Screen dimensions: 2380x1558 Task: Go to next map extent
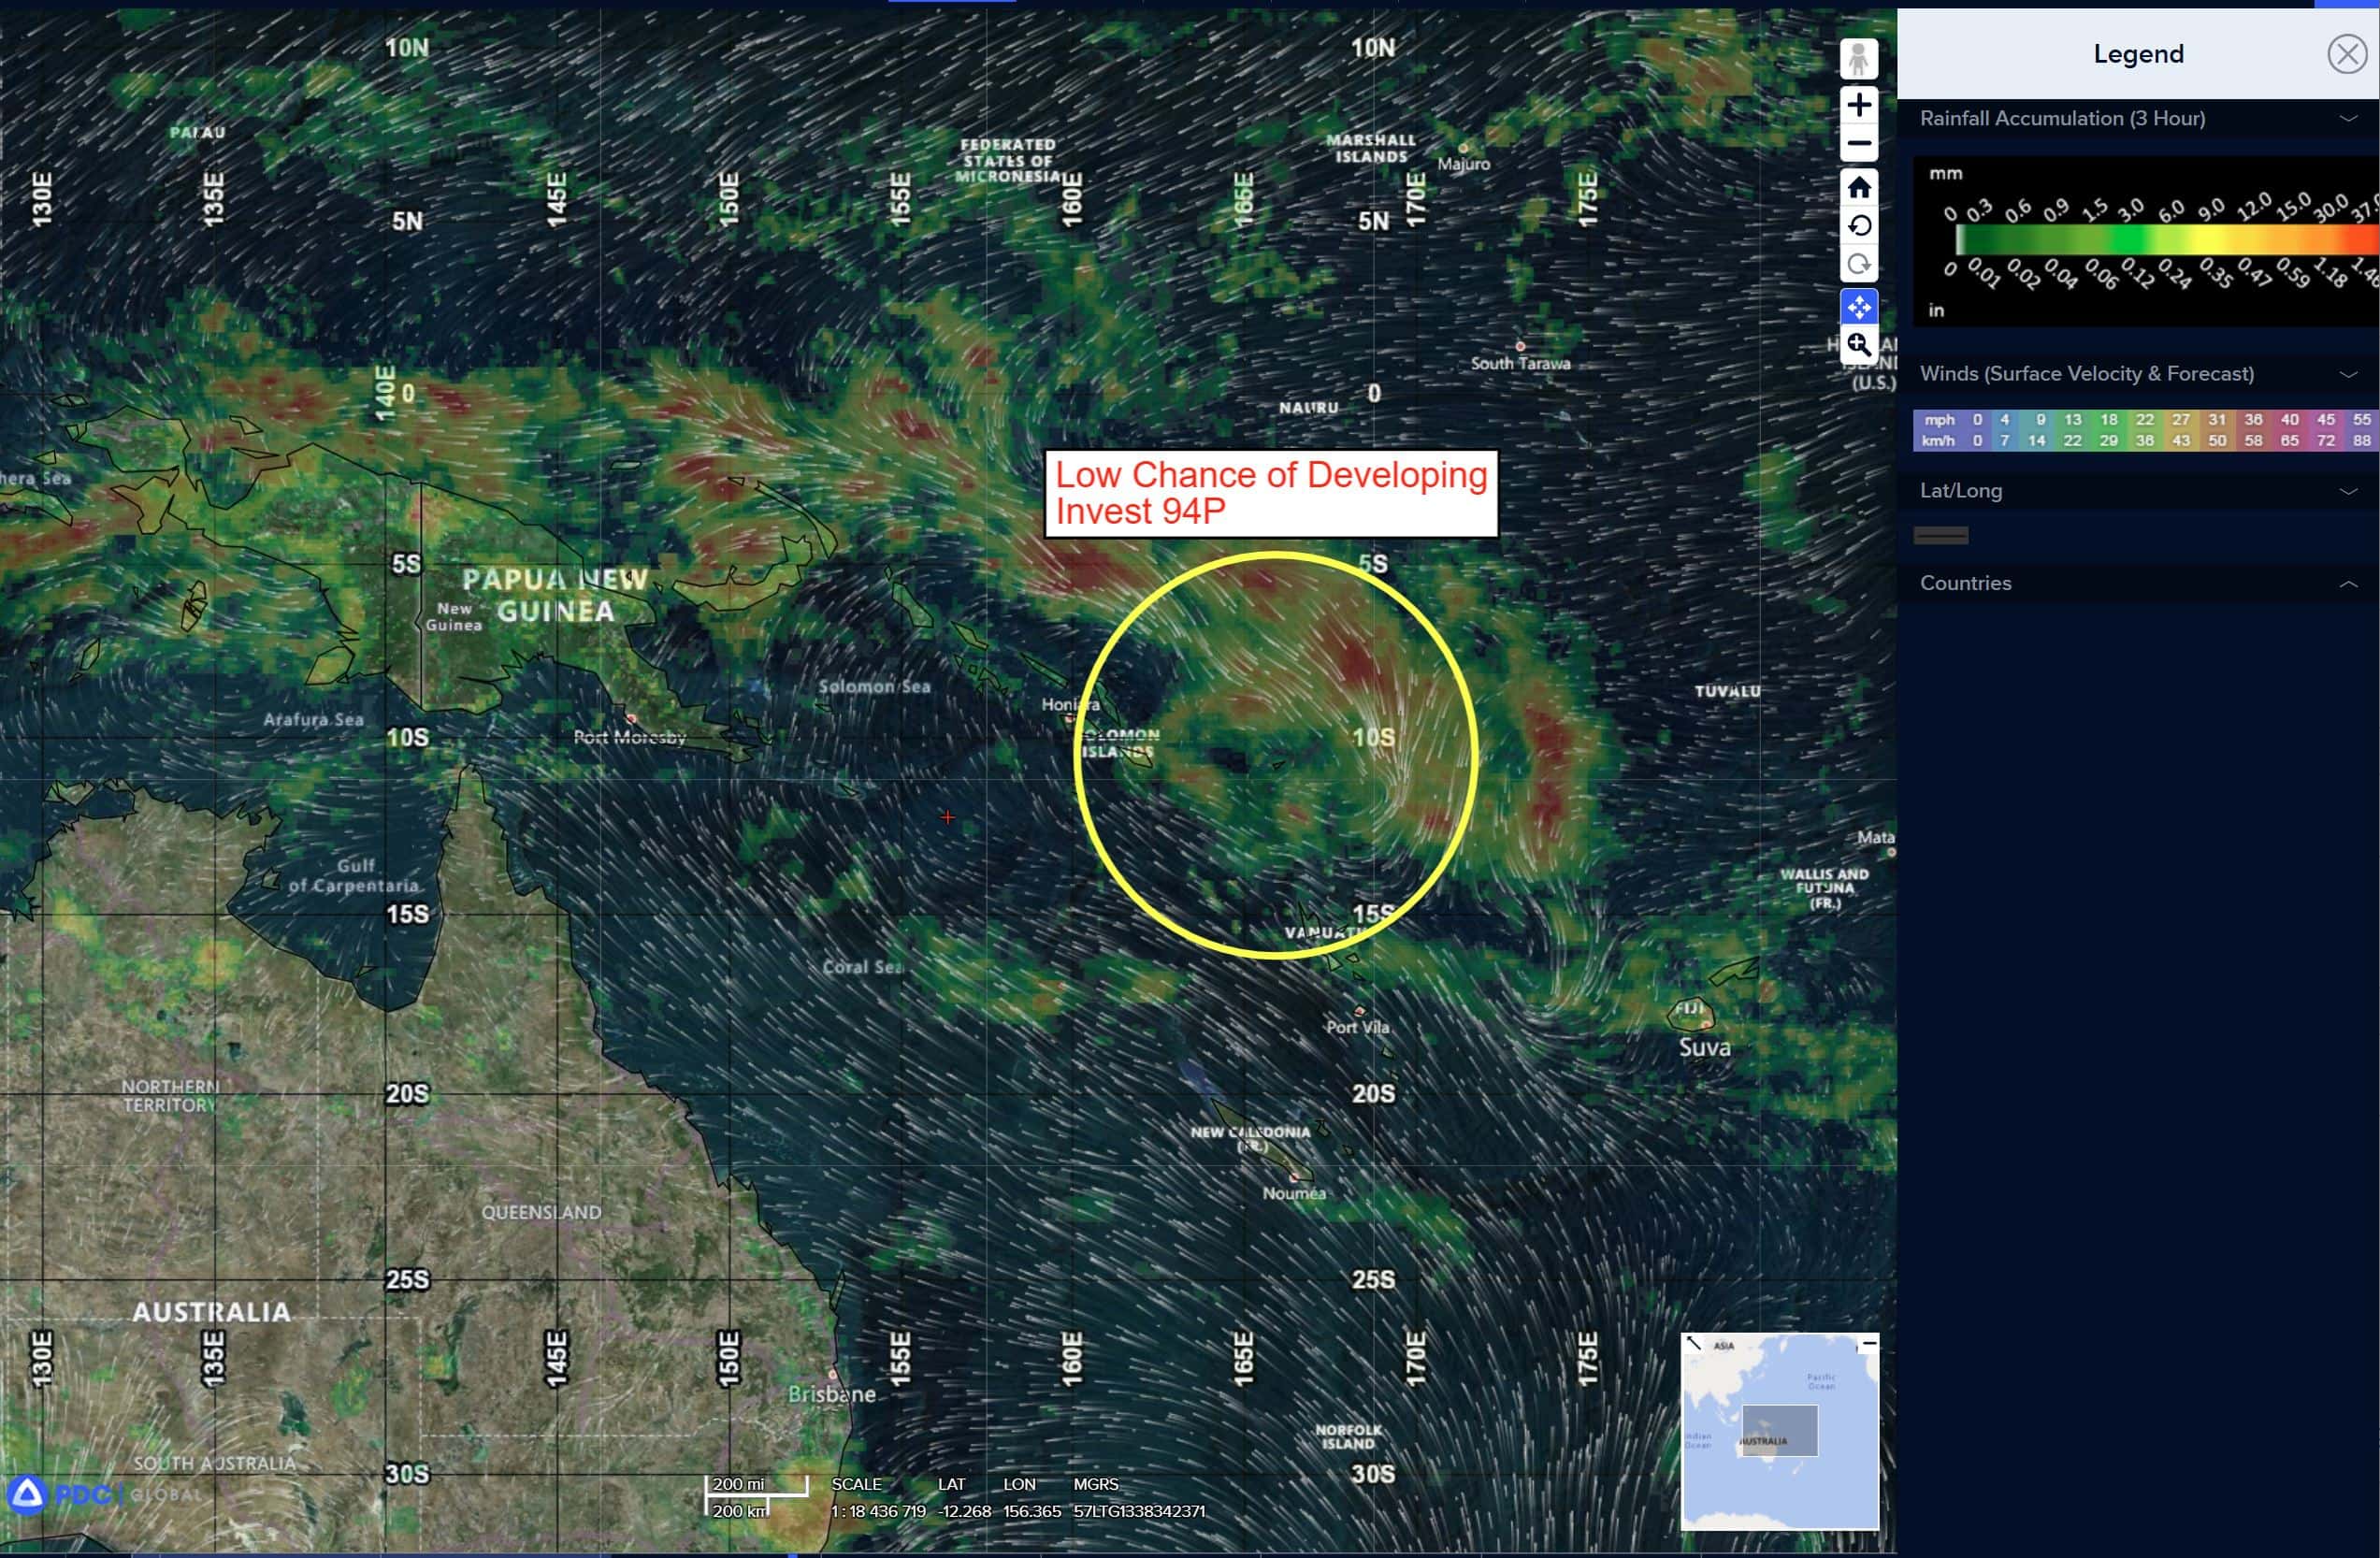point(1858,265)
